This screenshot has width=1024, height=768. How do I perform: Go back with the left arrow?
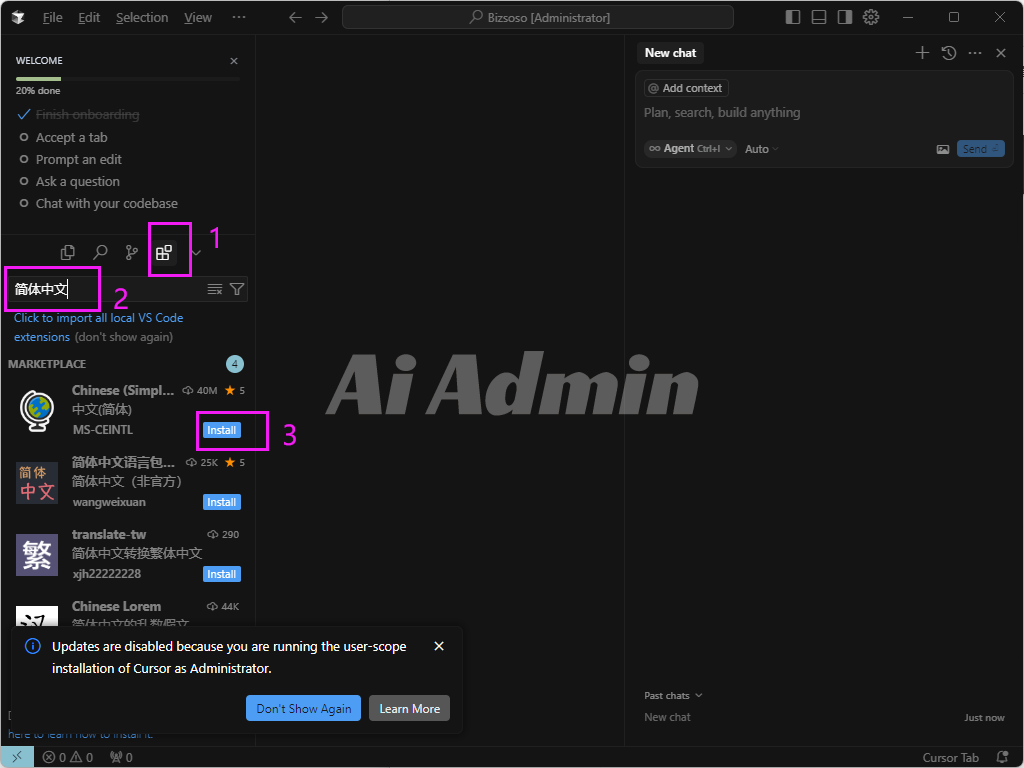[x=295, y=18]
